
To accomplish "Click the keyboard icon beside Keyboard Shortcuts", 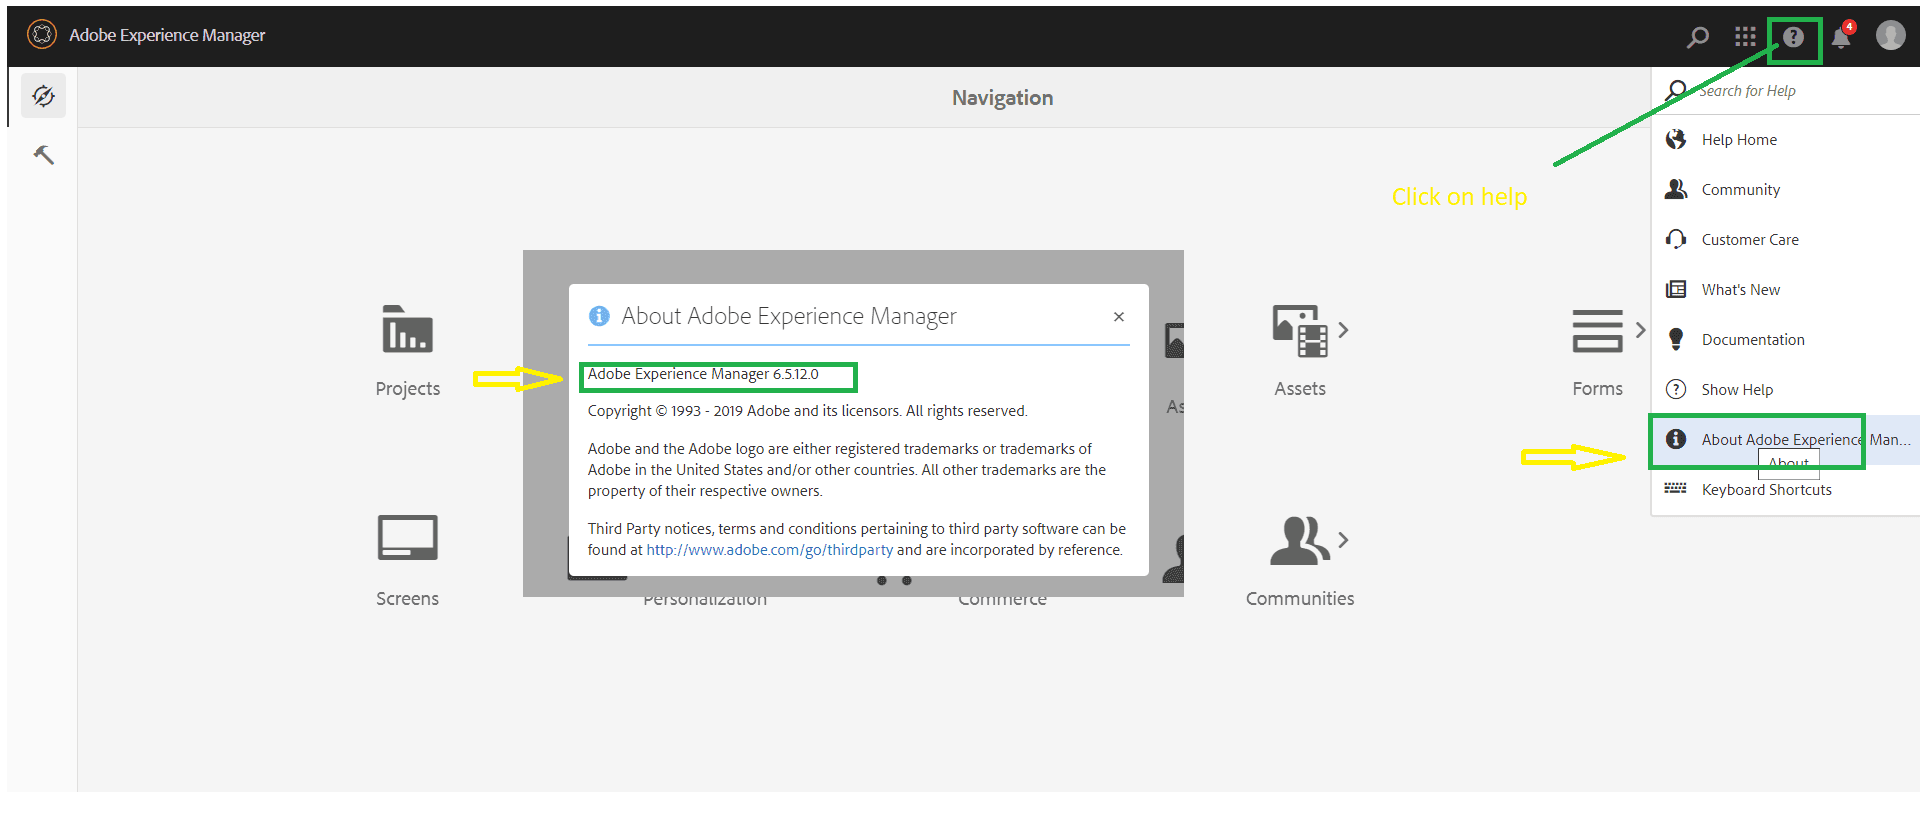I will pyautogui.click(x=1676, y=488).
